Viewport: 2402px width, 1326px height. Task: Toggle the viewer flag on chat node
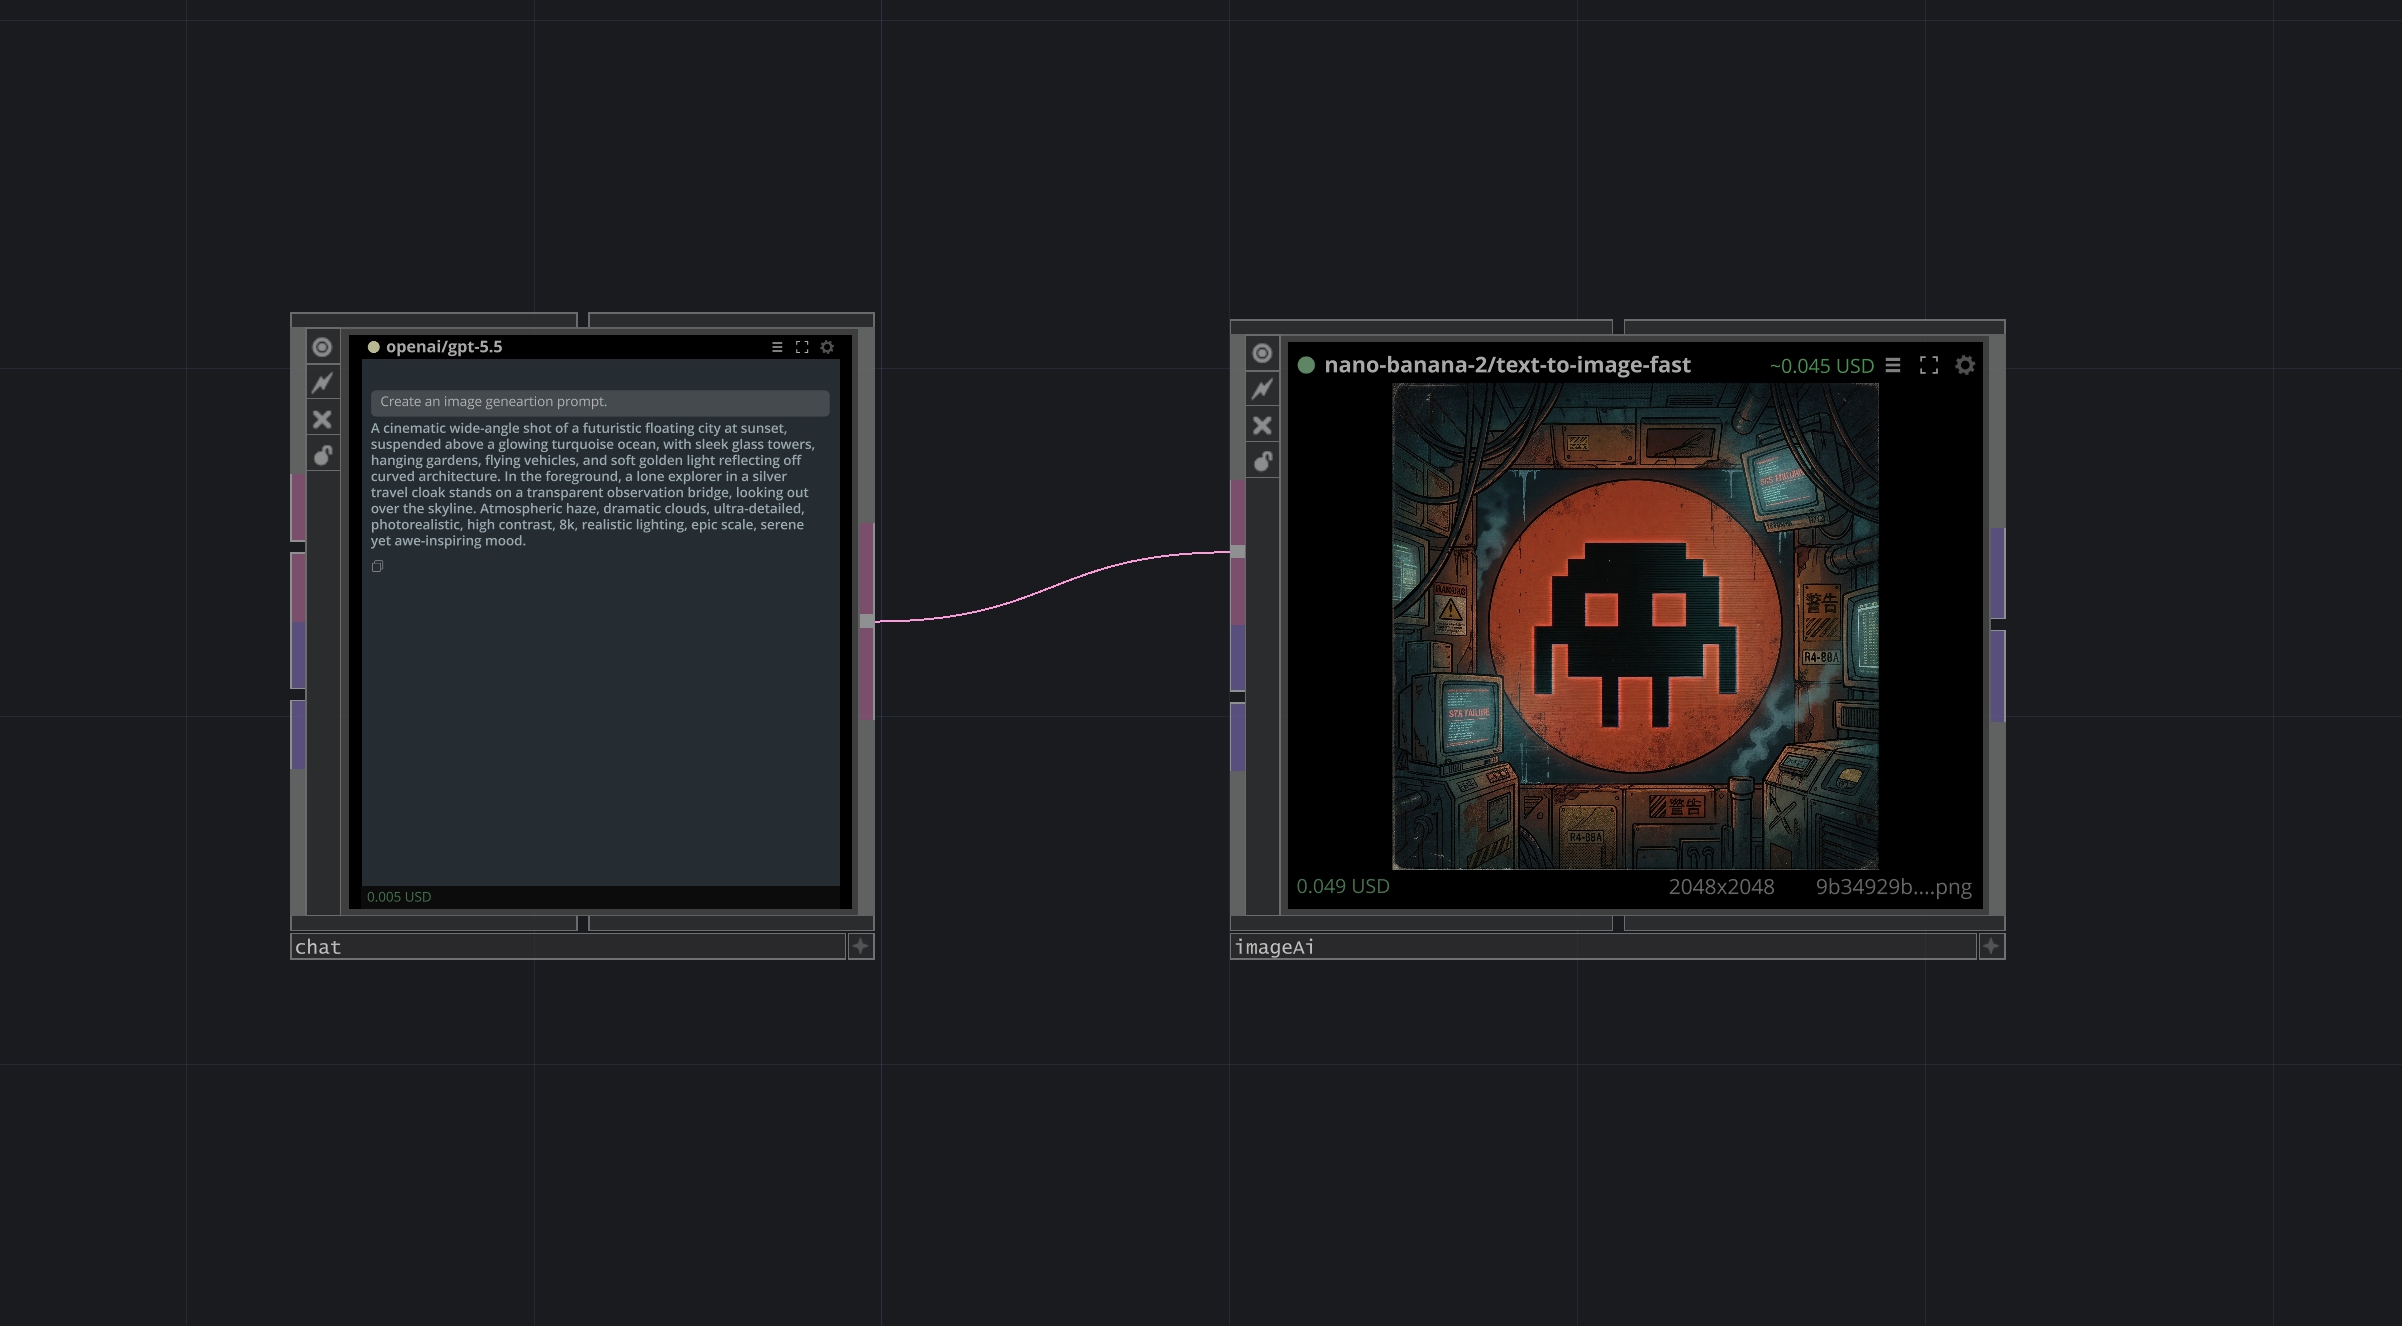[x=322, y=347]
